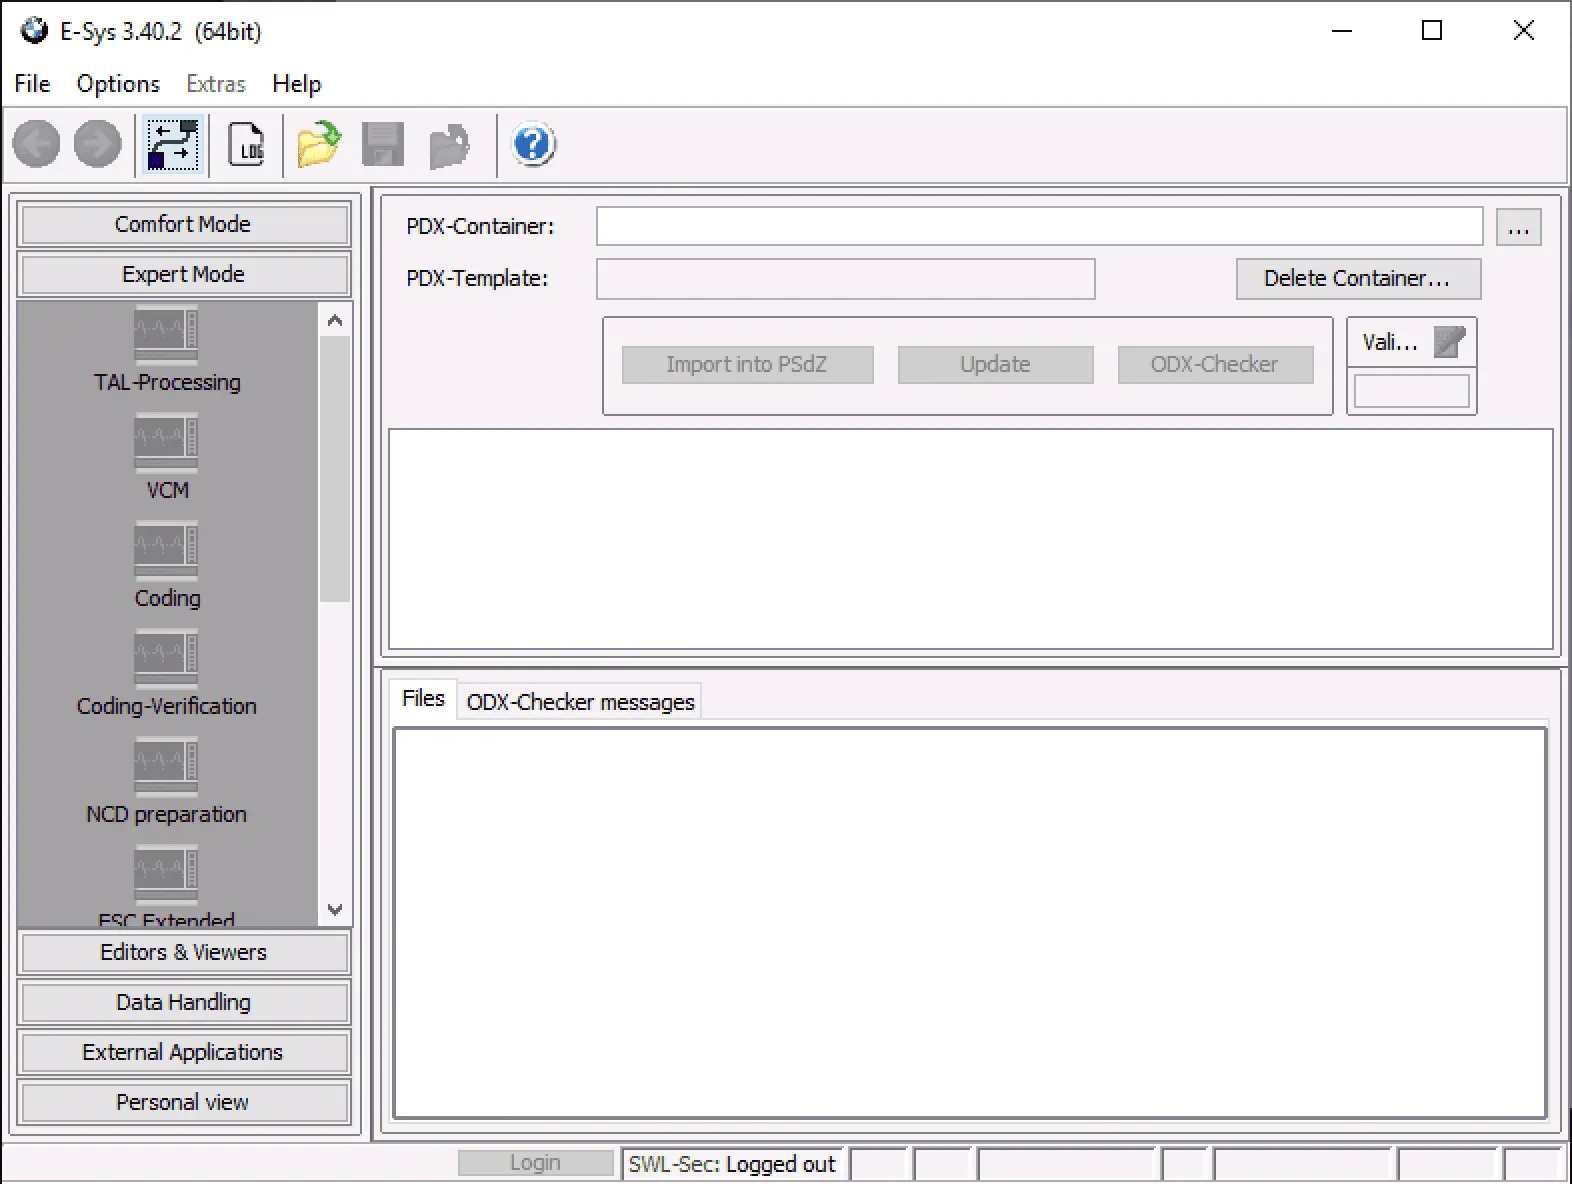Minimize the E-Sys window
Image resolution: width=1572 pixels, height=1184 pixels.
pyautogui.click(x=1342, y=31)
